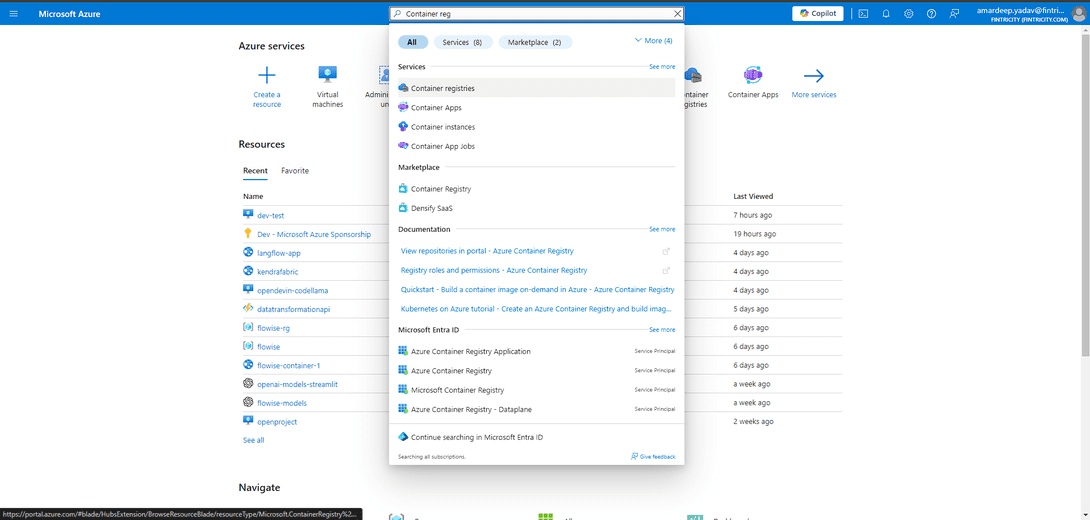Open opendevin-codellama resource

(x=293, y=291)
